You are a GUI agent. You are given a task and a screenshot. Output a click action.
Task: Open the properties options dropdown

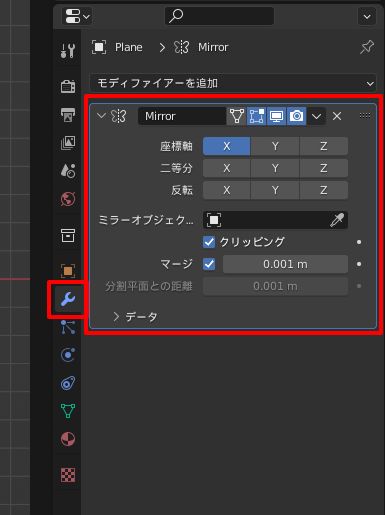click(367, 16)
